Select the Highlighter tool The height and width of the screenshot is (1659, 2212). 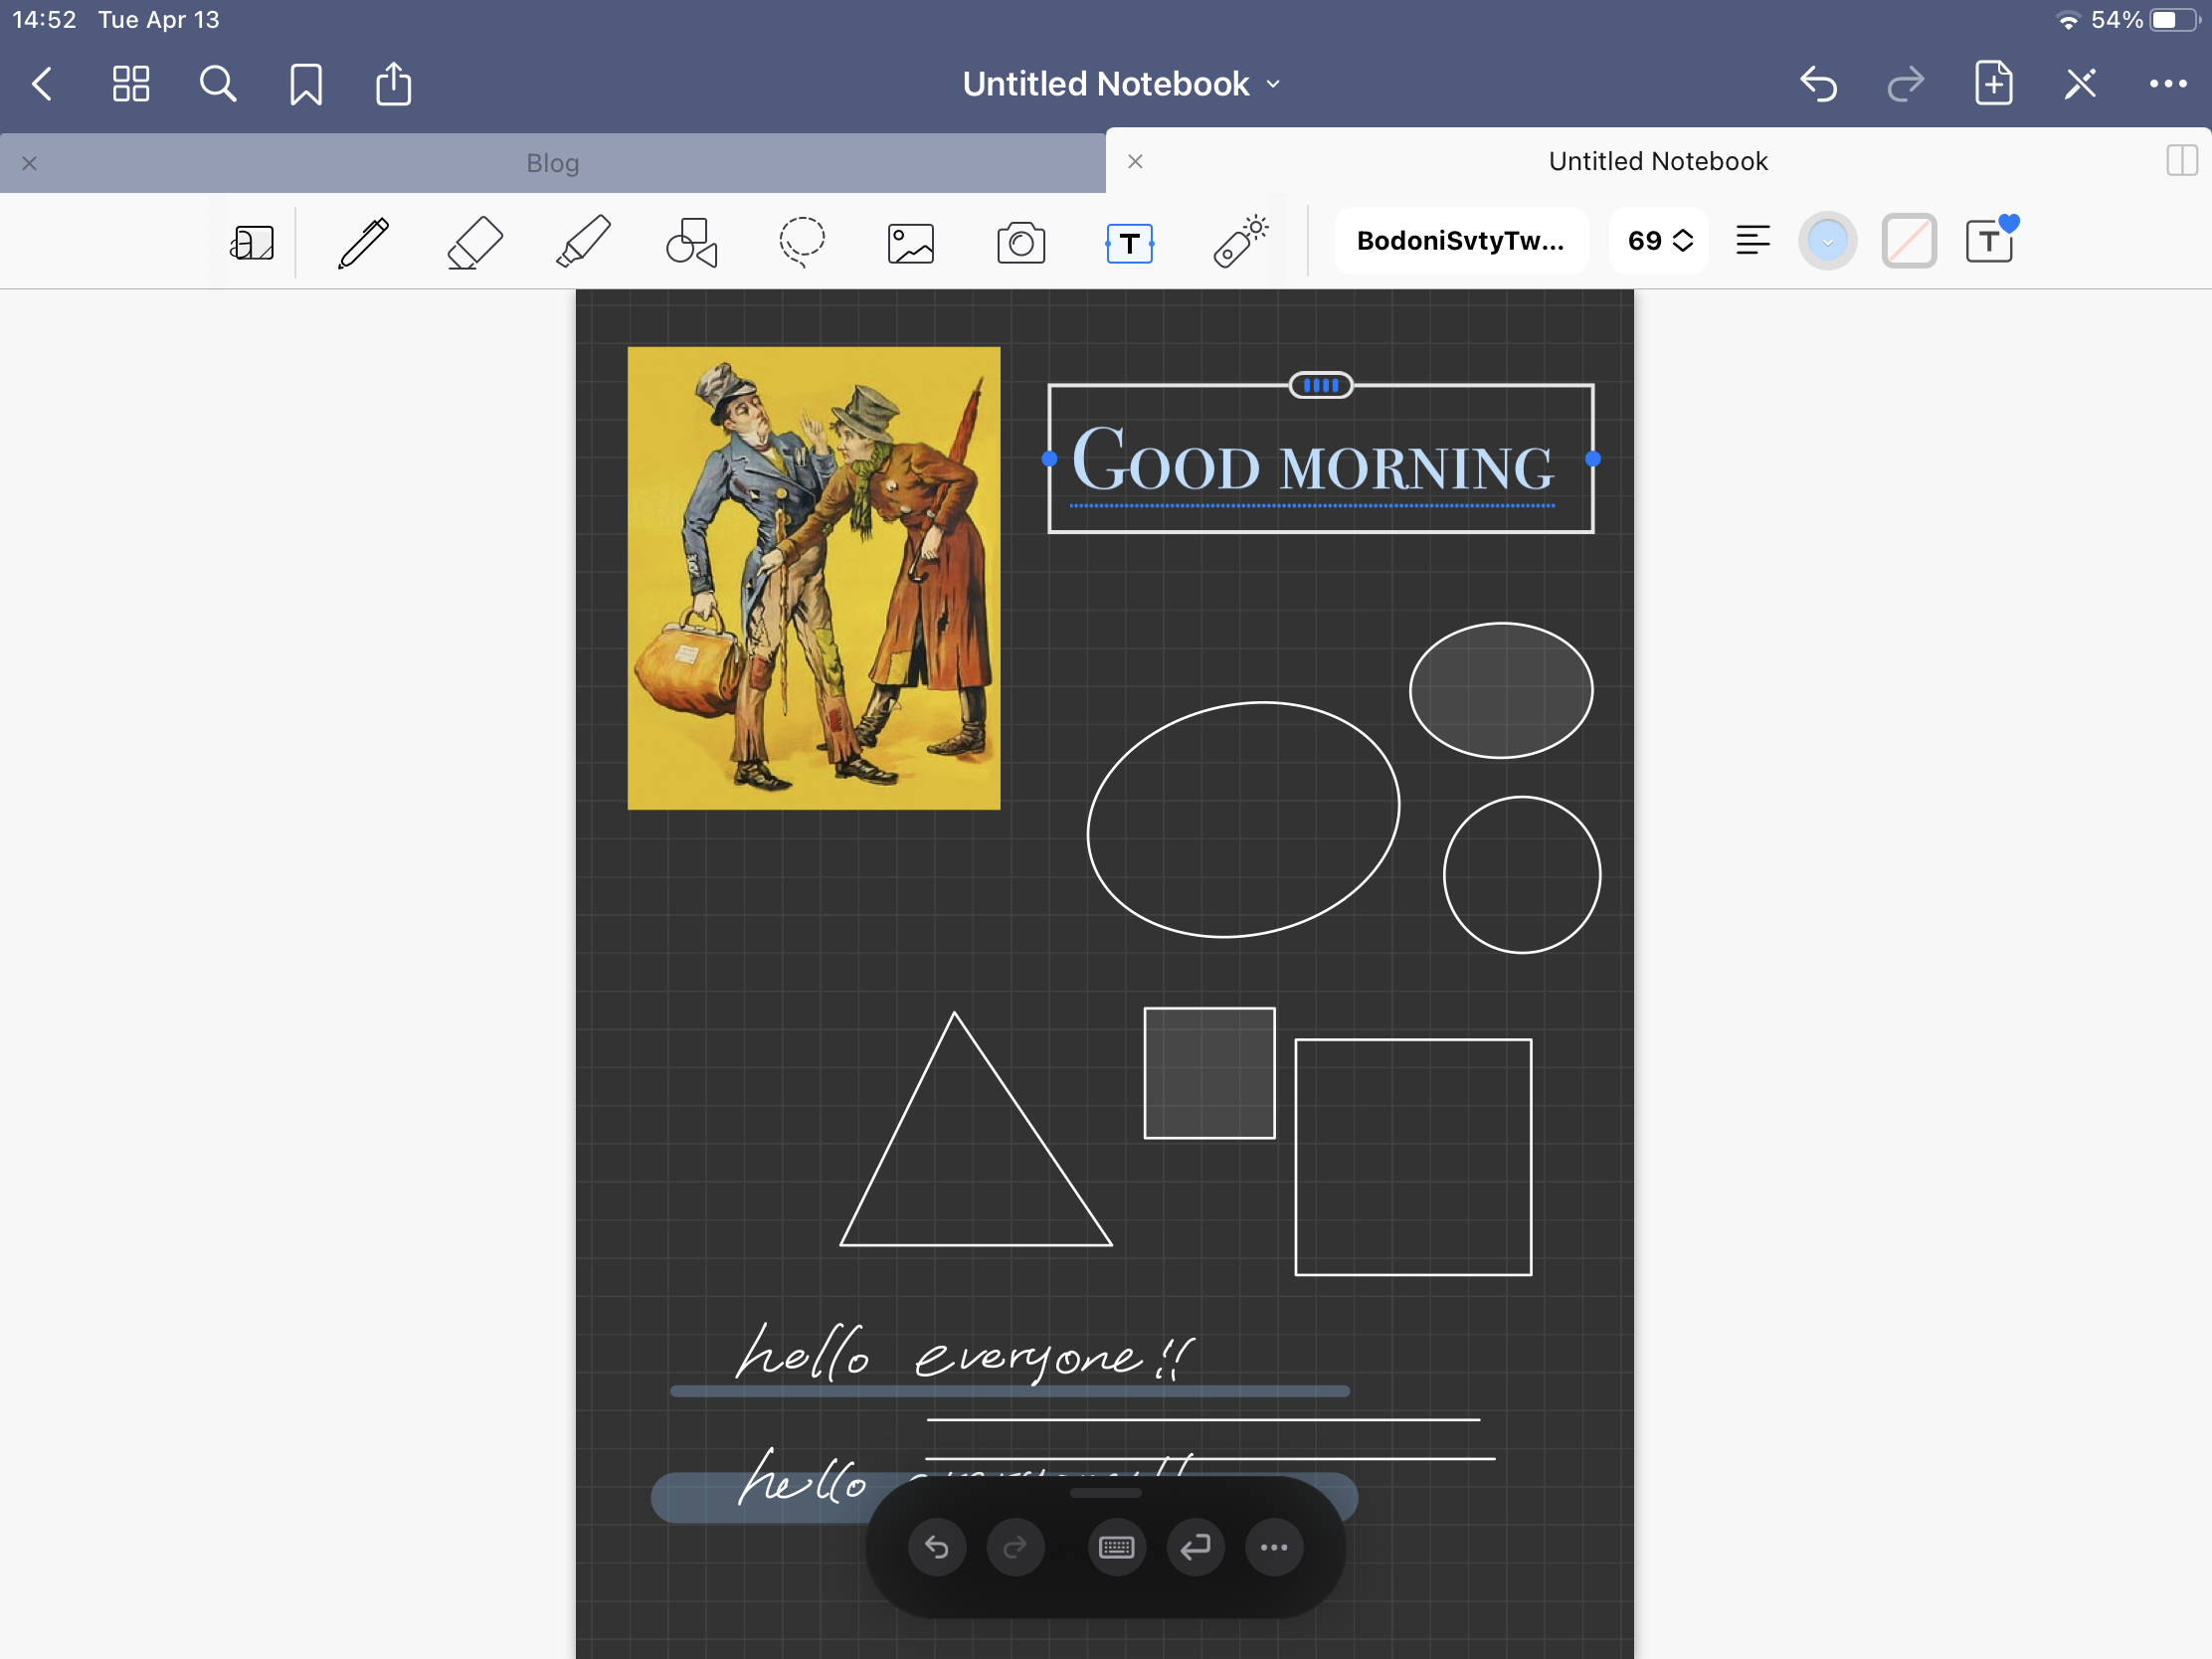583,242
